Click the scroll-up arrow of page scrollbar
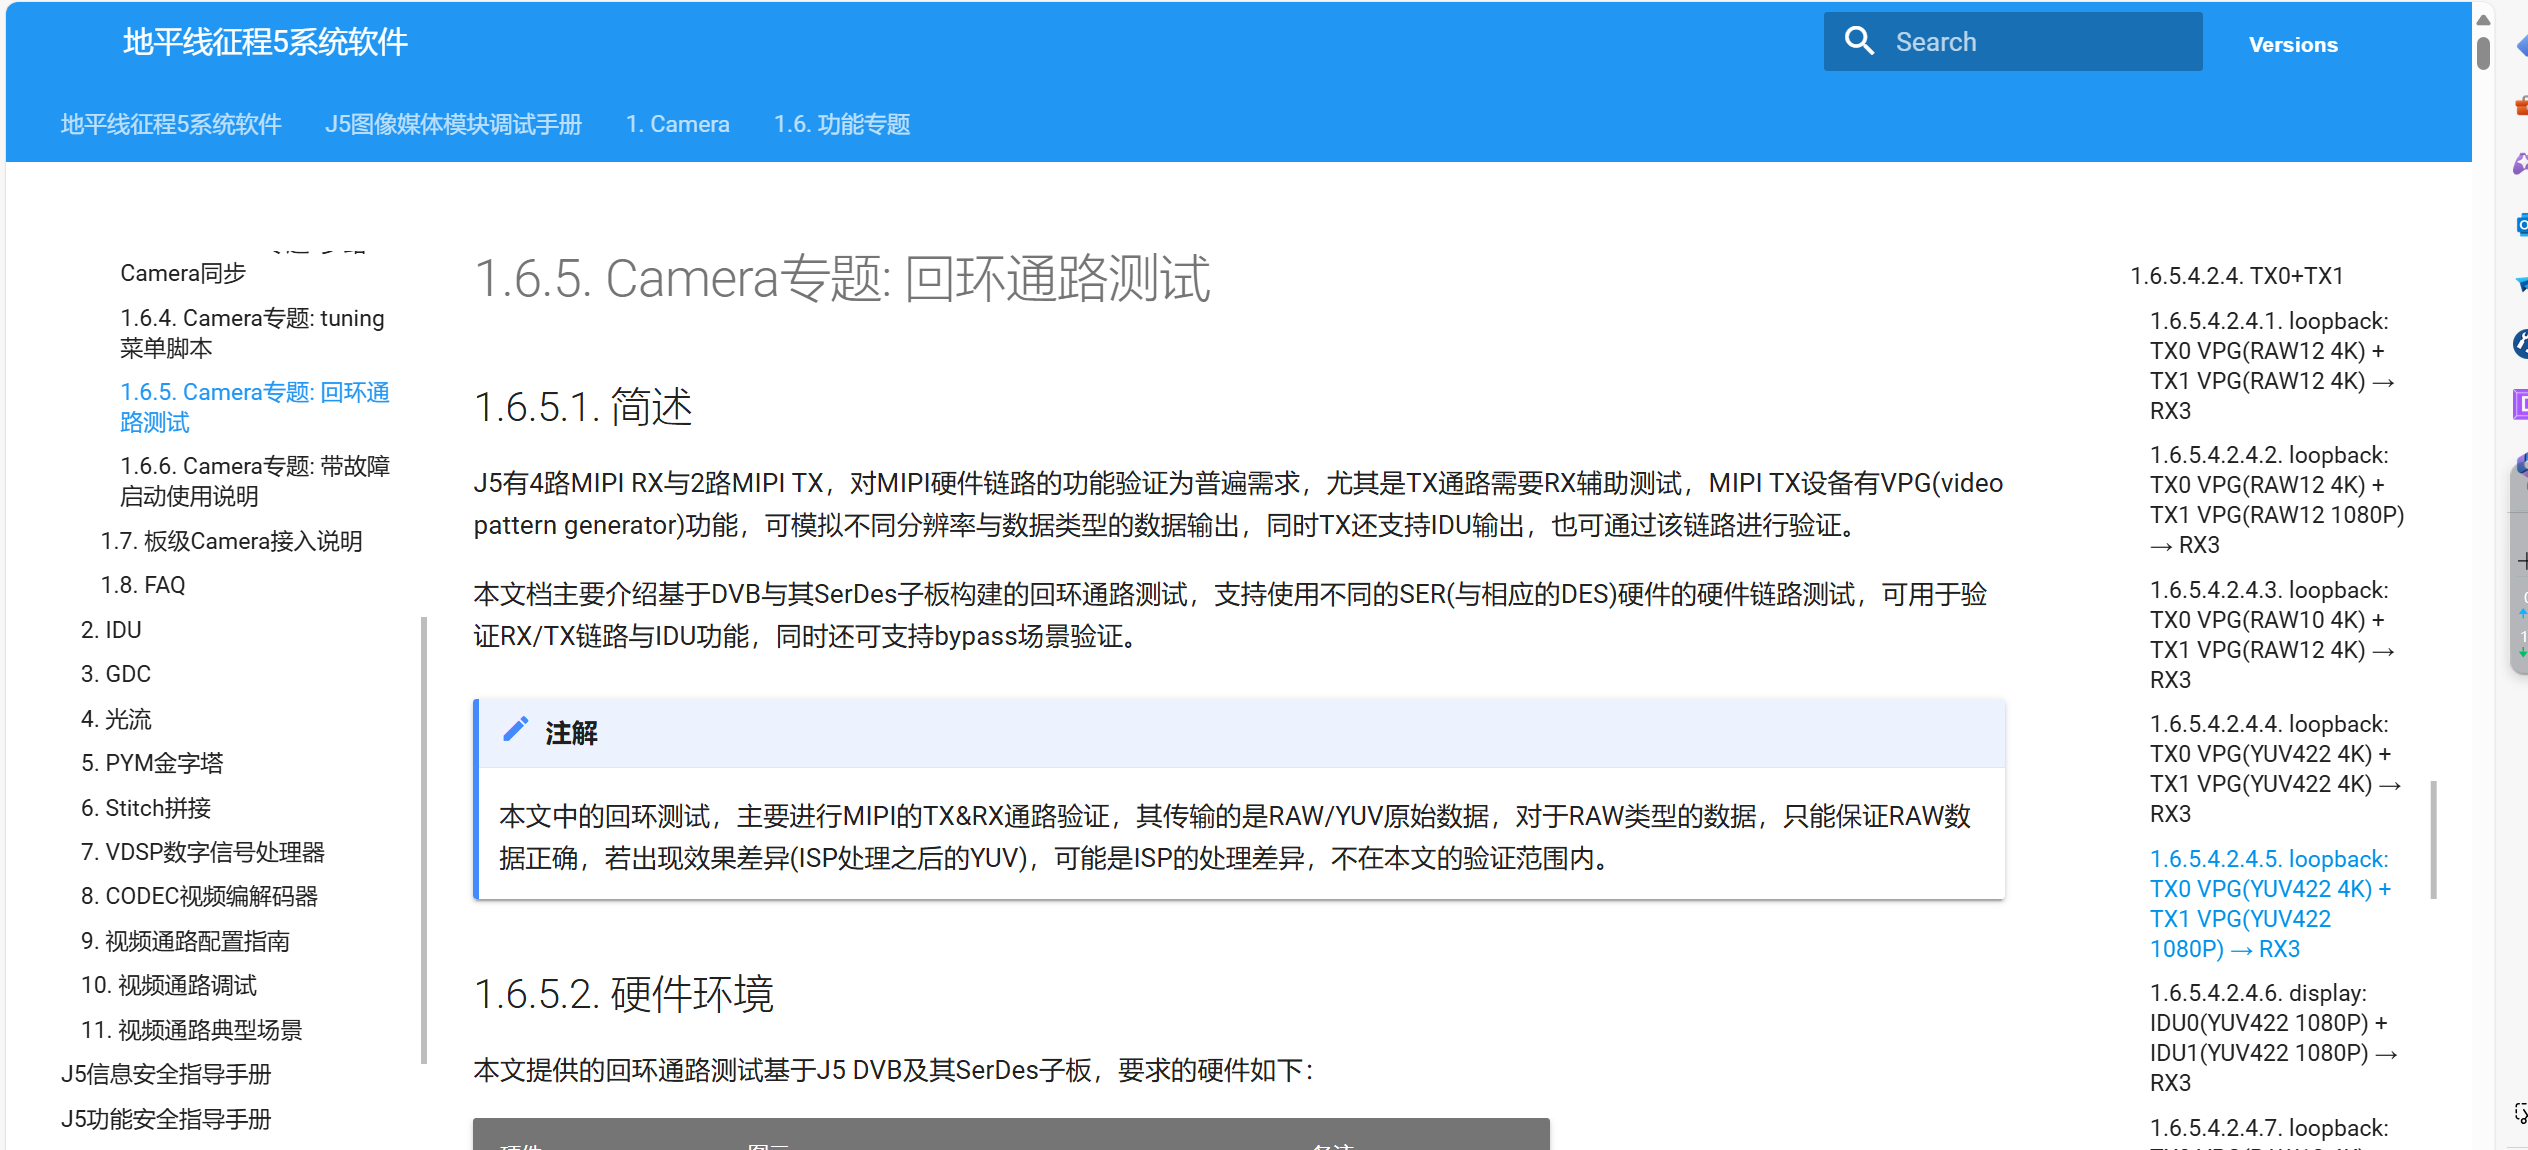The width and height of the screenshot is (2528, 1150). [2483, 19]
